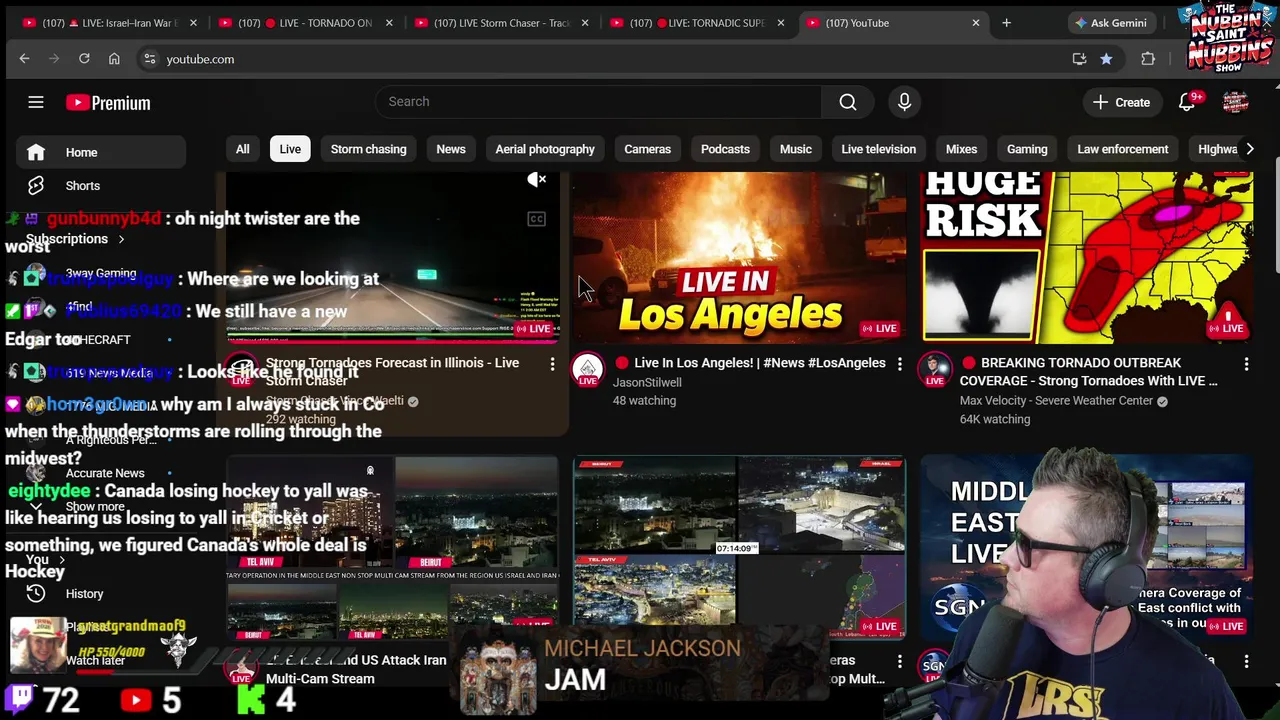Open options for Strong Tornadoes Forecast video
The image size is (1280, 720).
(552, 364)
